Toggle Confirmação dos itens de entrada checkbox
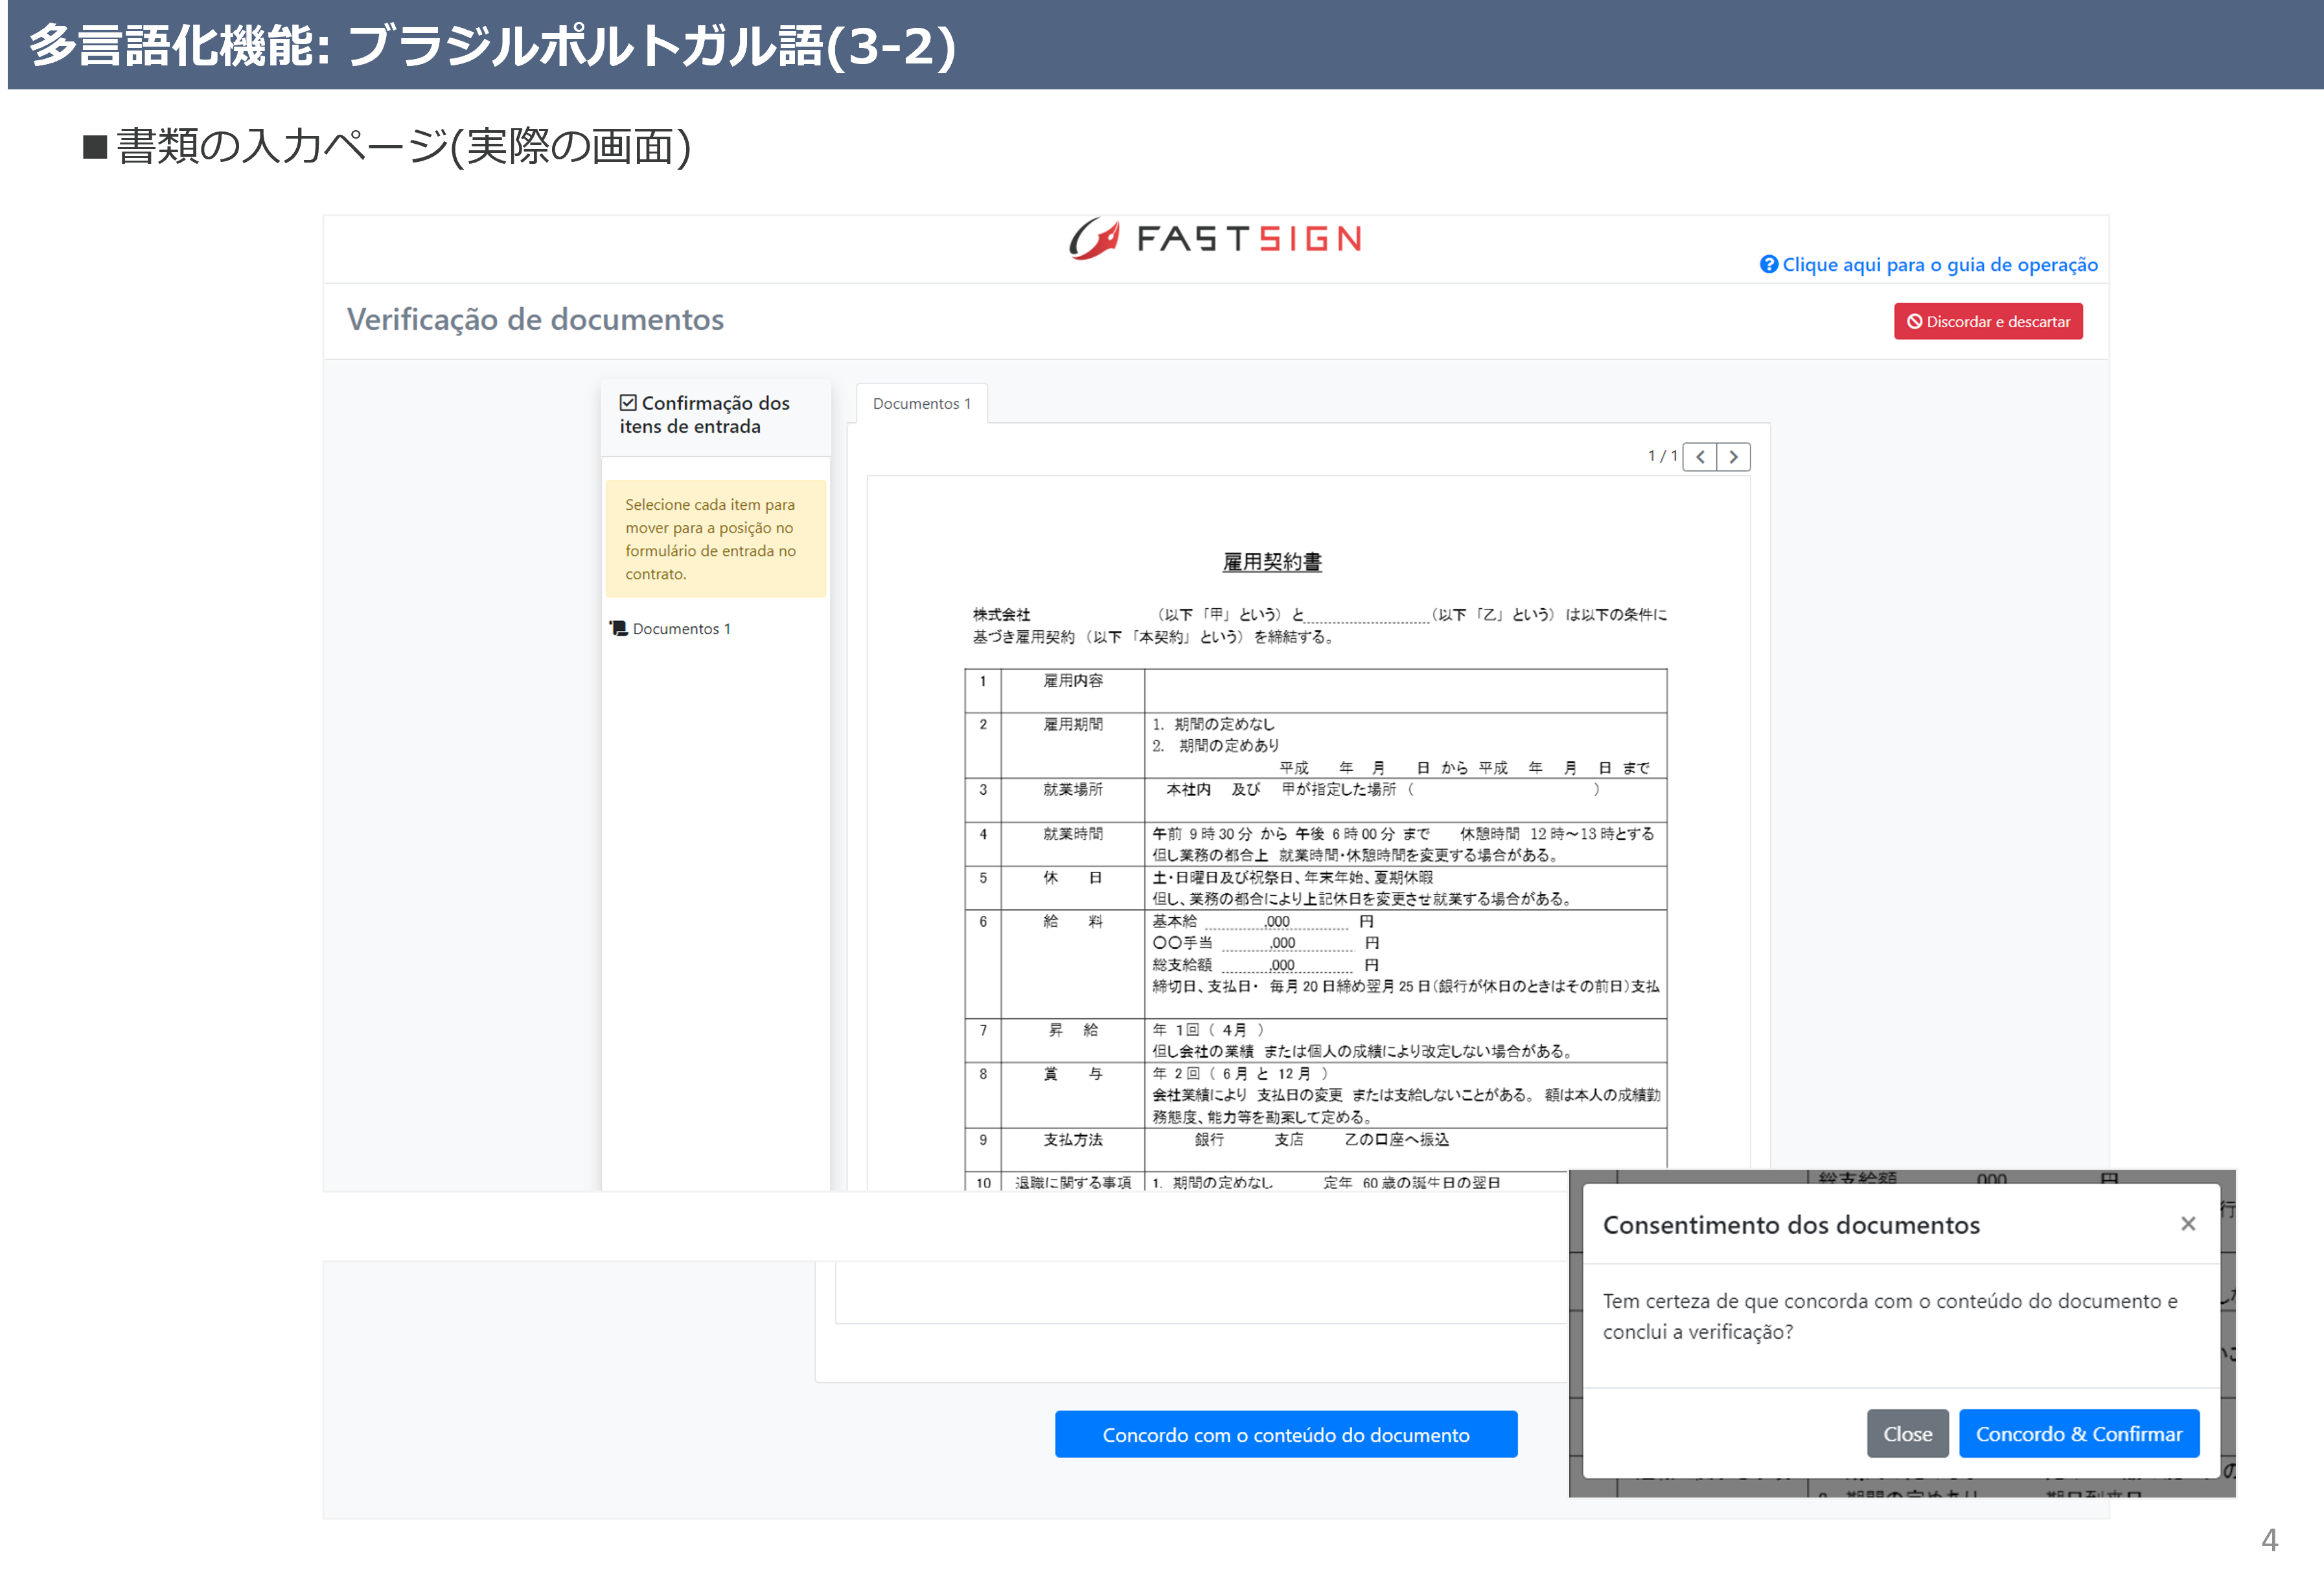 click(x=628, y=403)
